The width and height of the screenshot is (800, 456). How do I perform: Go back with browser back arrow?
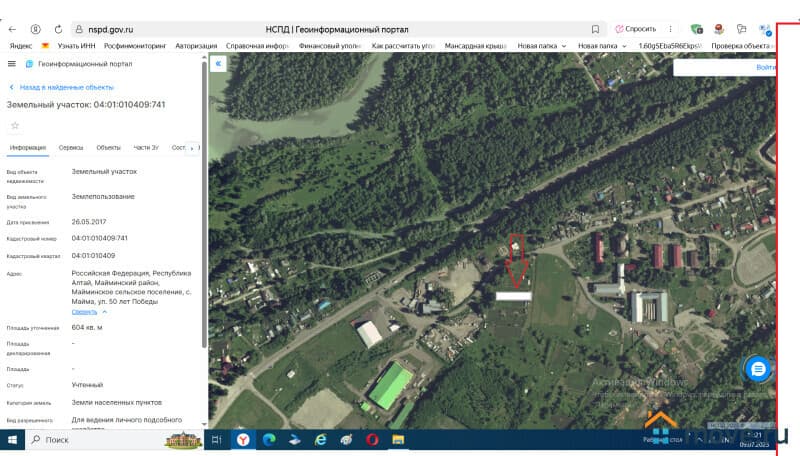(12, 30)
